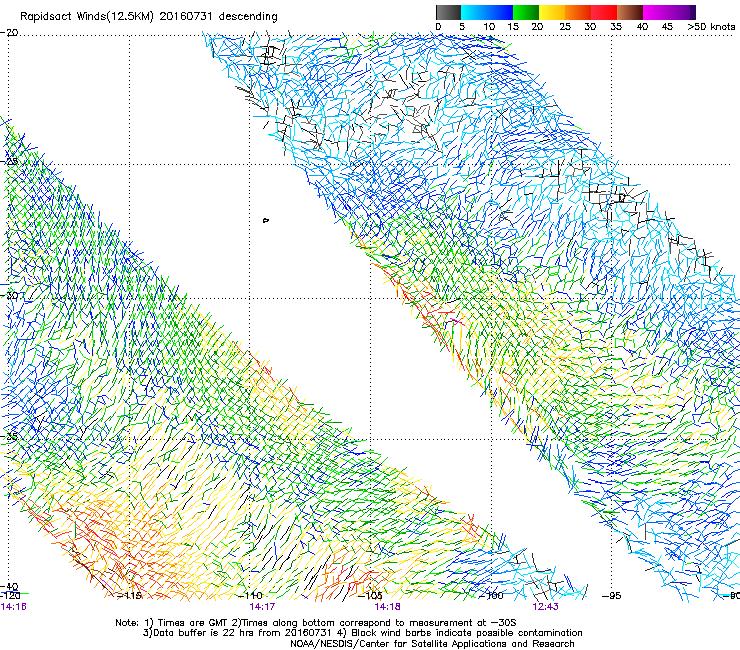Click the longitude label '-105'

pos(371,595)
